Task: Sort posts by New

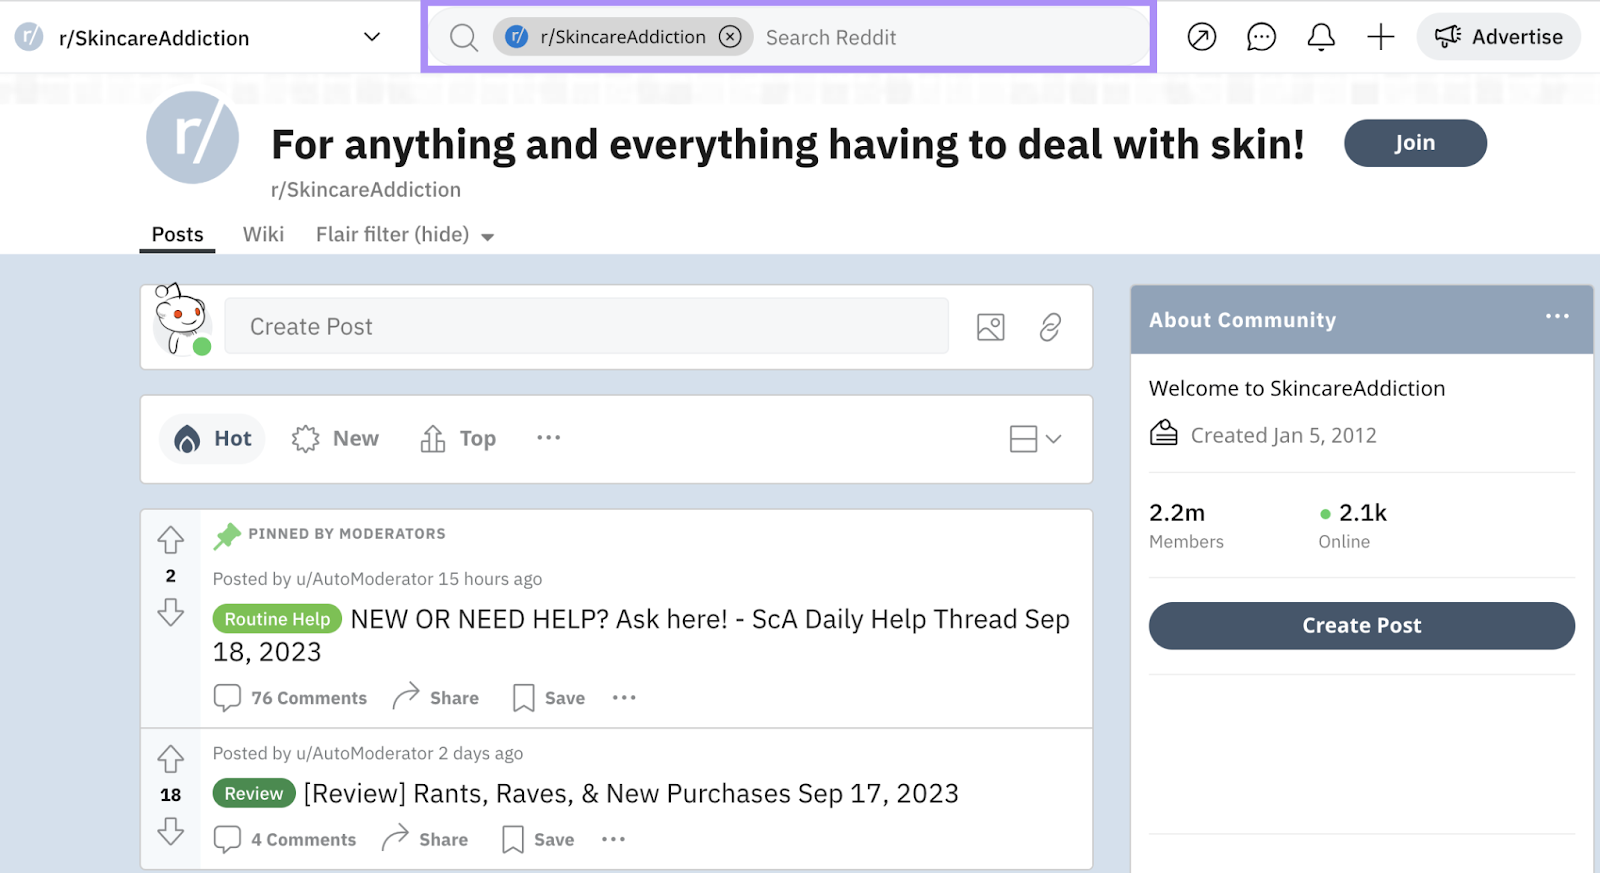Action: coord(335,438)
